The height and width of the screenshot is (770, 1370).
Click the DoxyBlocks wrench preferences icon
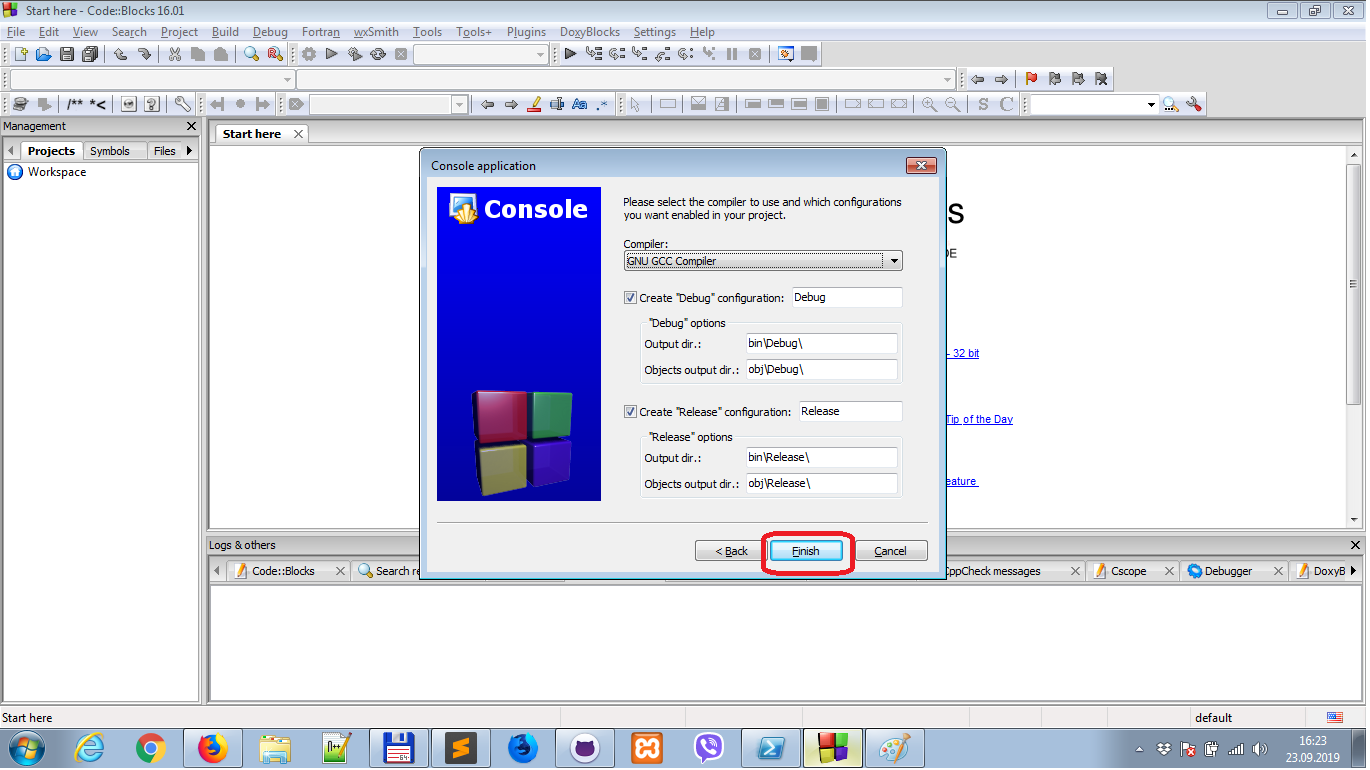182,104
